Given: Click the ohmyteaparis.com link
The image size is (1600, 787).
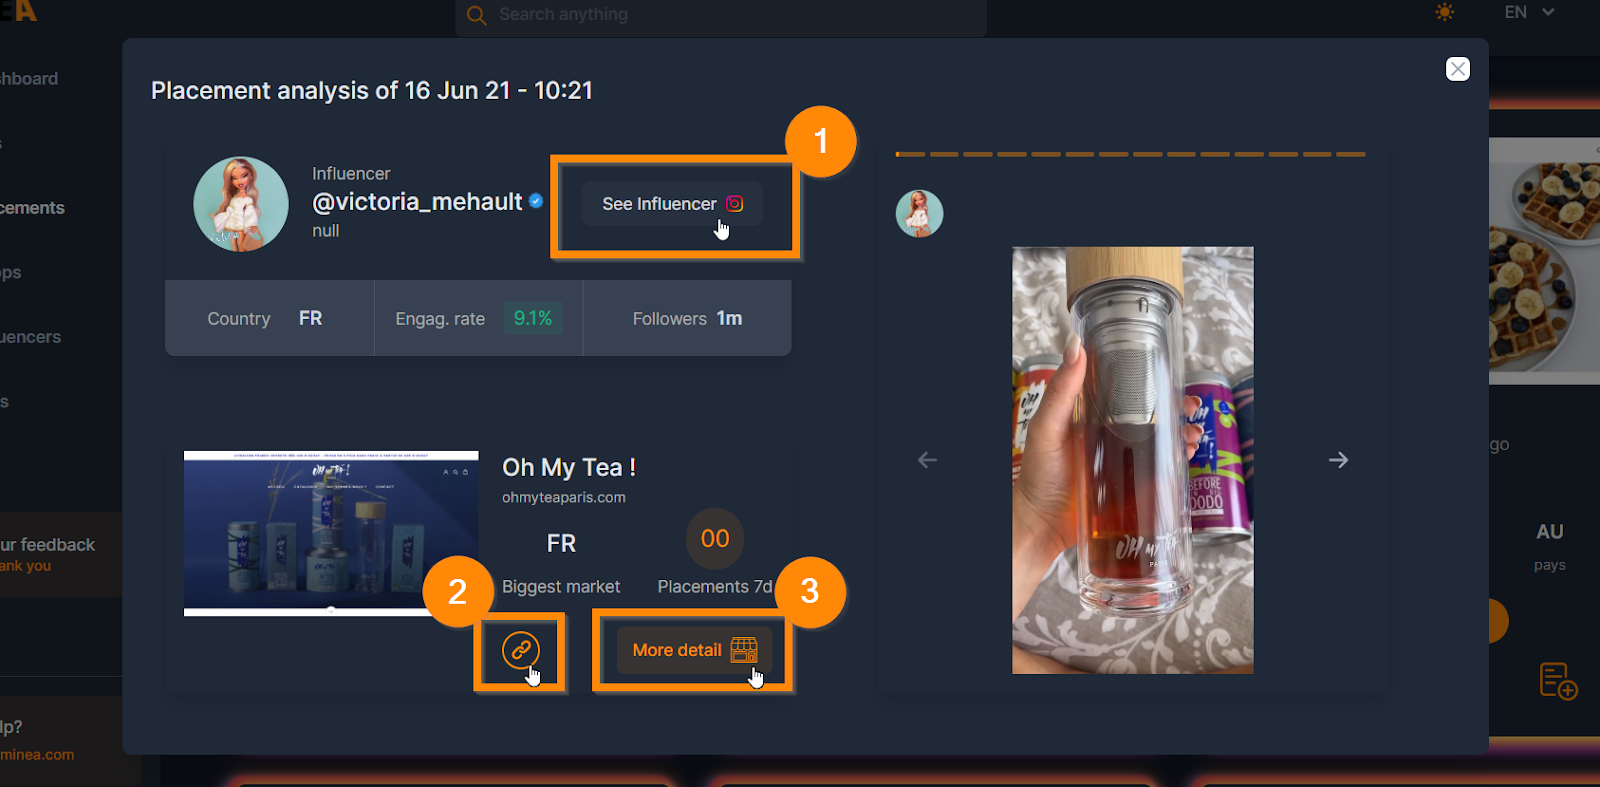Looking at the screenshot, I should pyautogui.click(x=564, y=497).
